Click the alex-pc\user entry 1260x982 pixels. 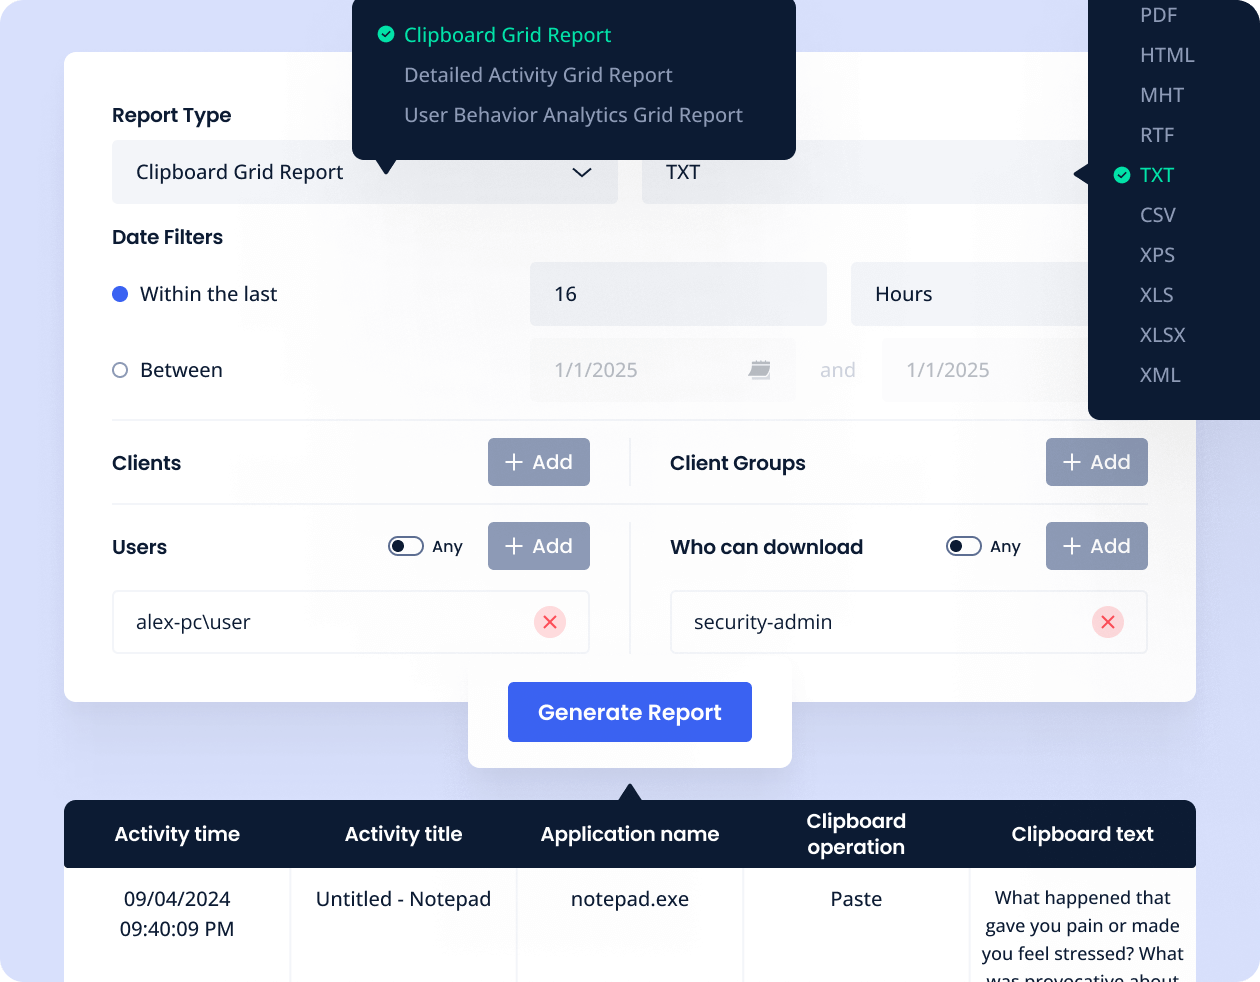click(351, 622)
